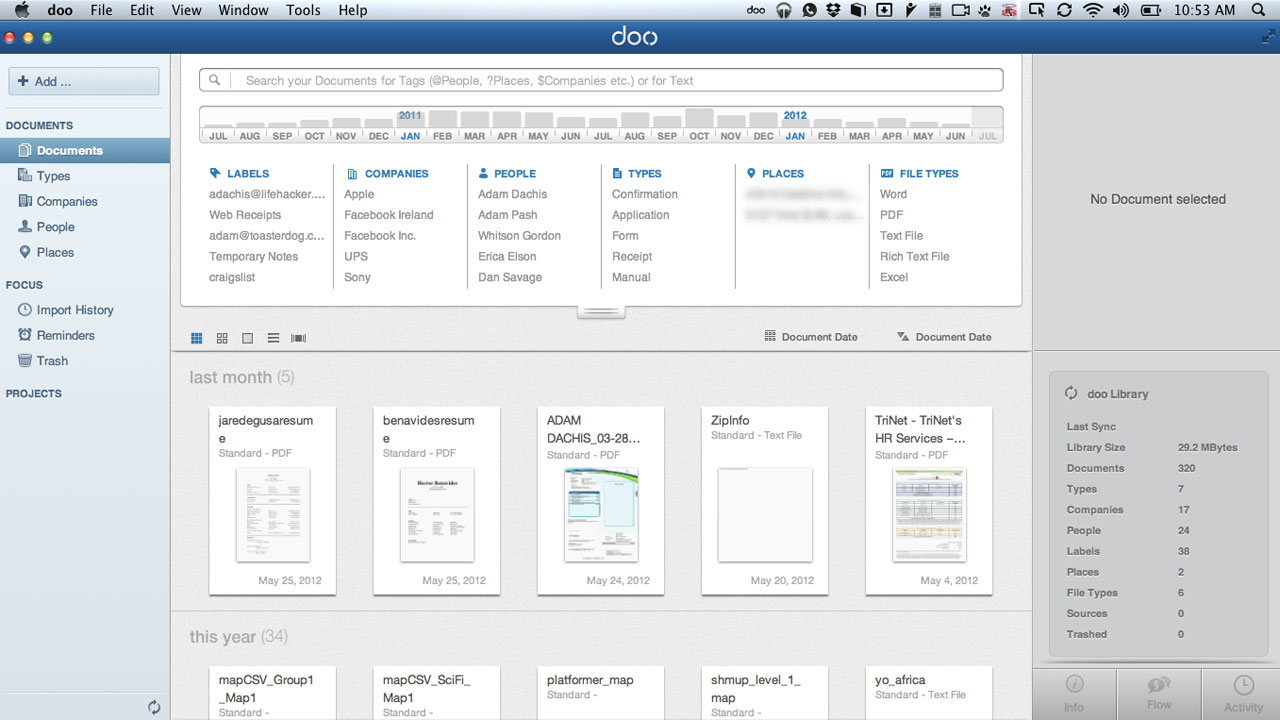The image size is (1280, 720).
Task: Filter by Facebook Ireland company
Action: (x=389, y=215)
